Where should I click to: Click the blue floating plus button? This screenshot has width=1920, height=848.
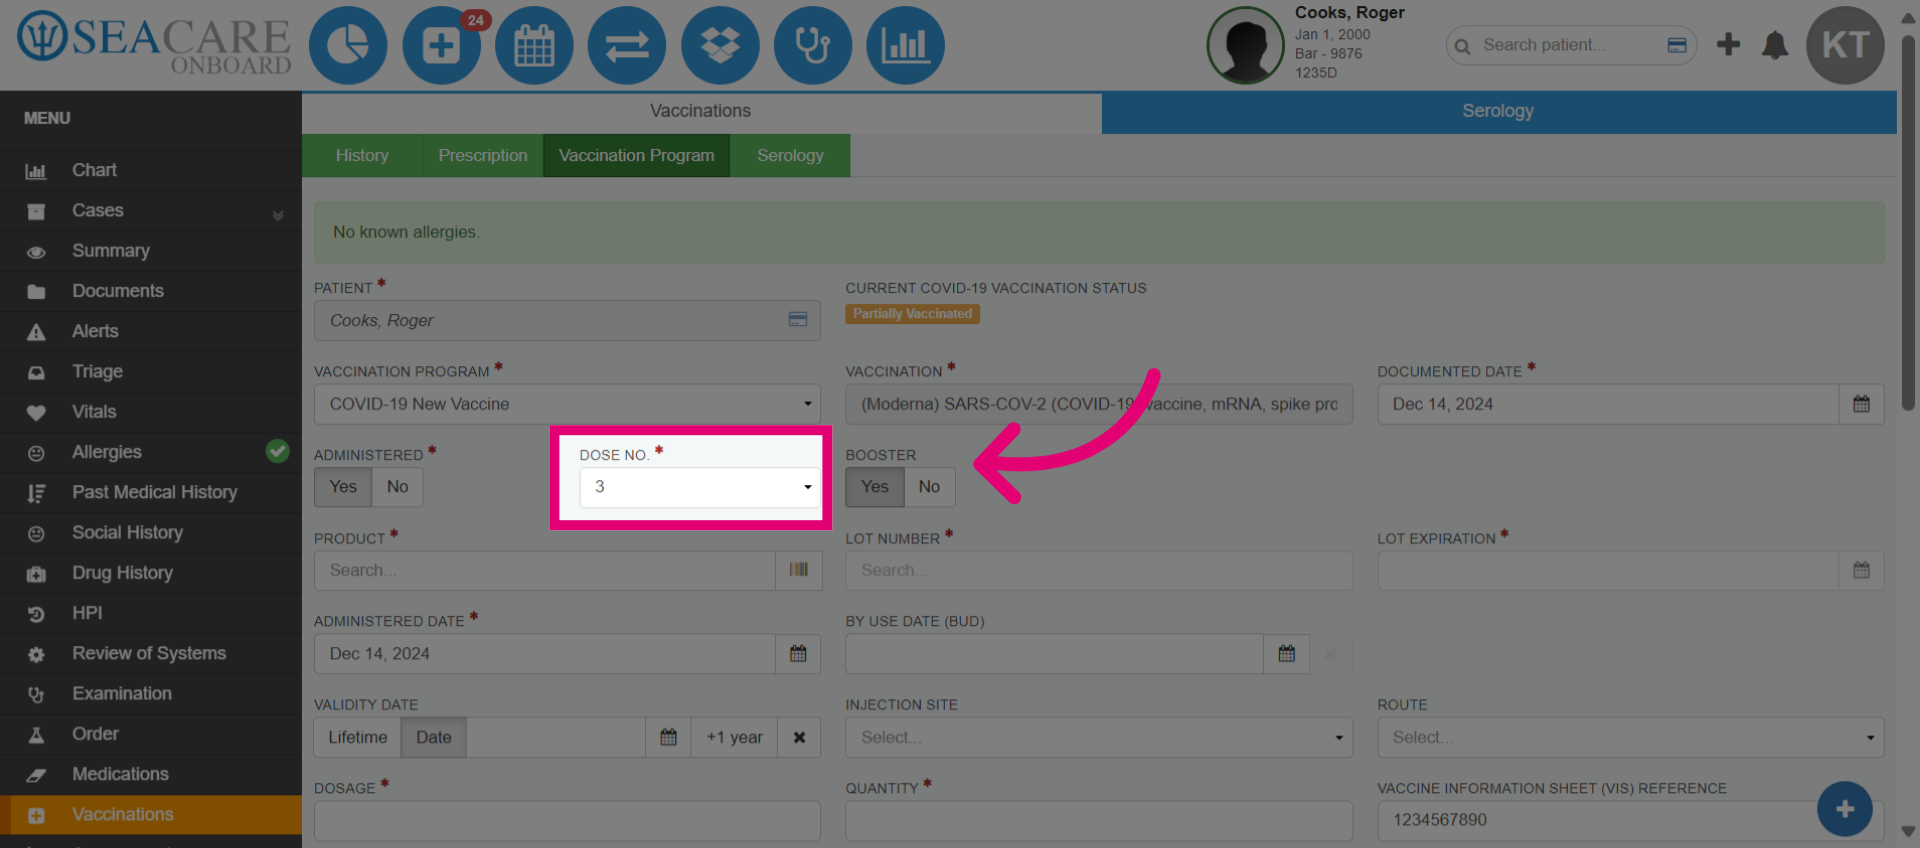coord(1845,809)
